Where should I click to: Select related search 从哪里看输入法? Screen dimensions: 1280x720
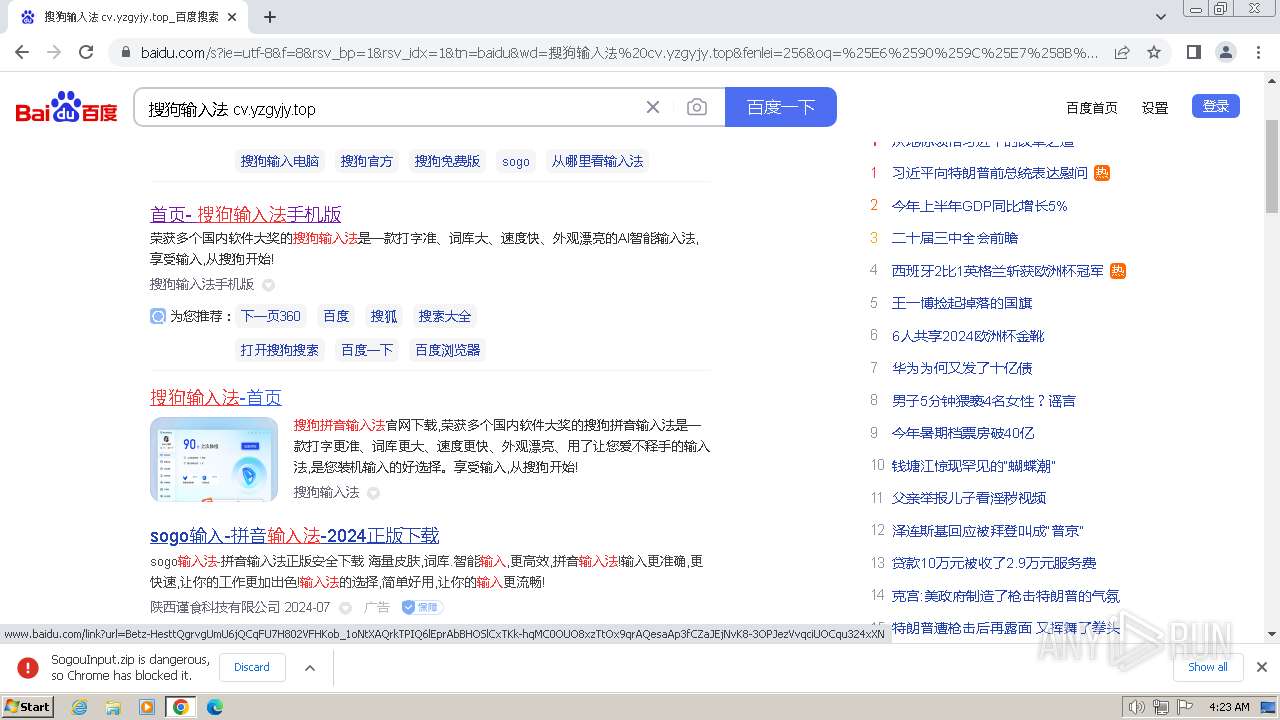point(598,161)
